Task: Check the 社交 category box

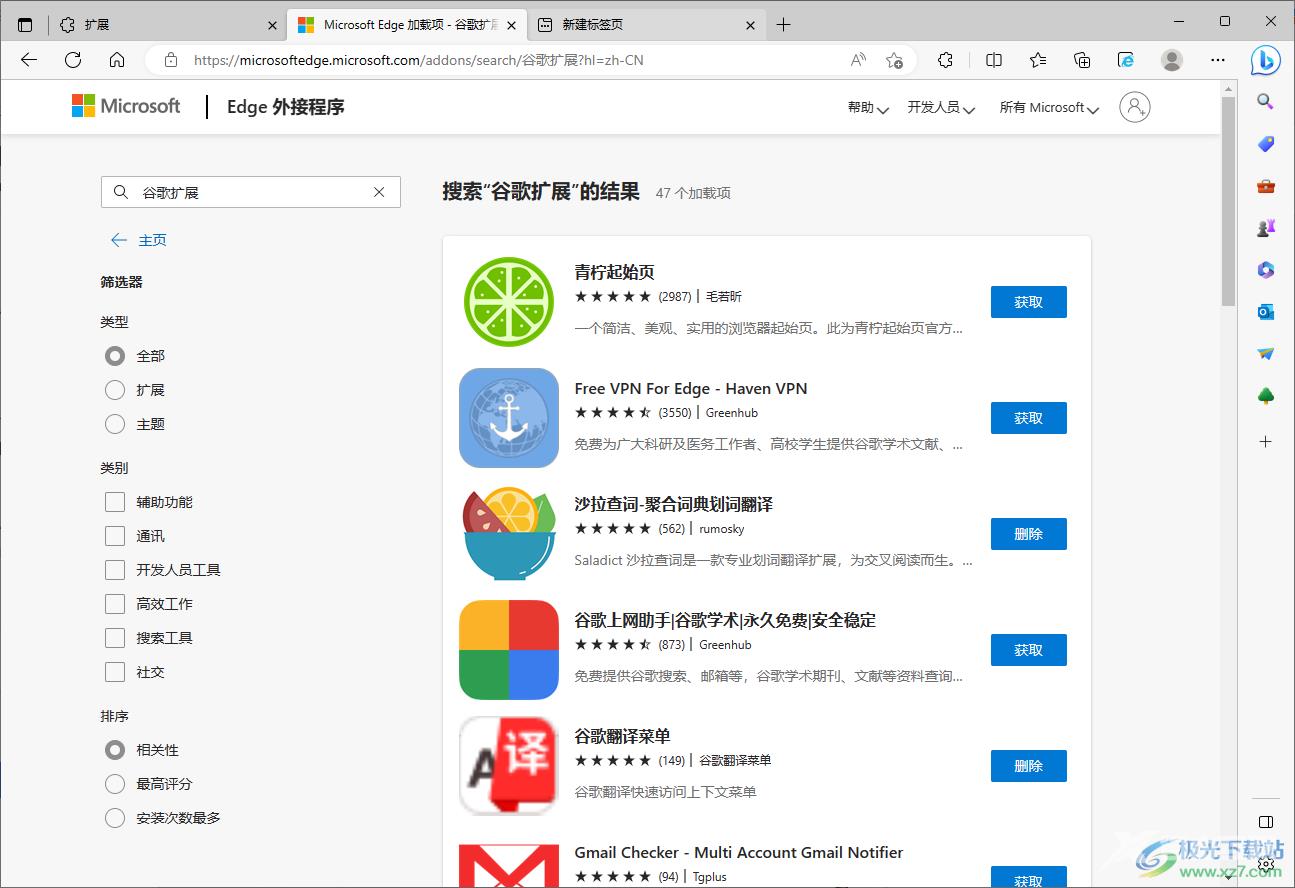Action: point(115,672)
